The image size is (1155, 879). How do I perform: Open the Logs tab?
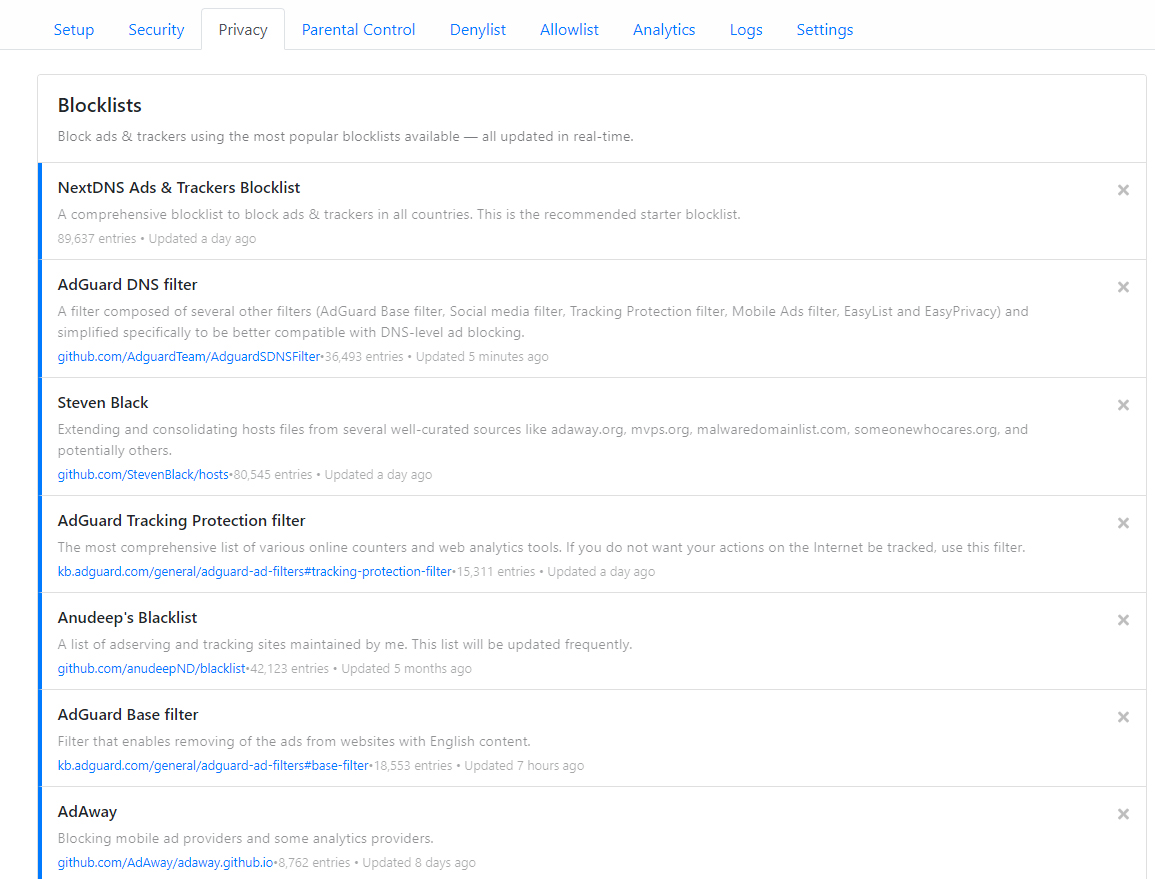coord(746,30)
